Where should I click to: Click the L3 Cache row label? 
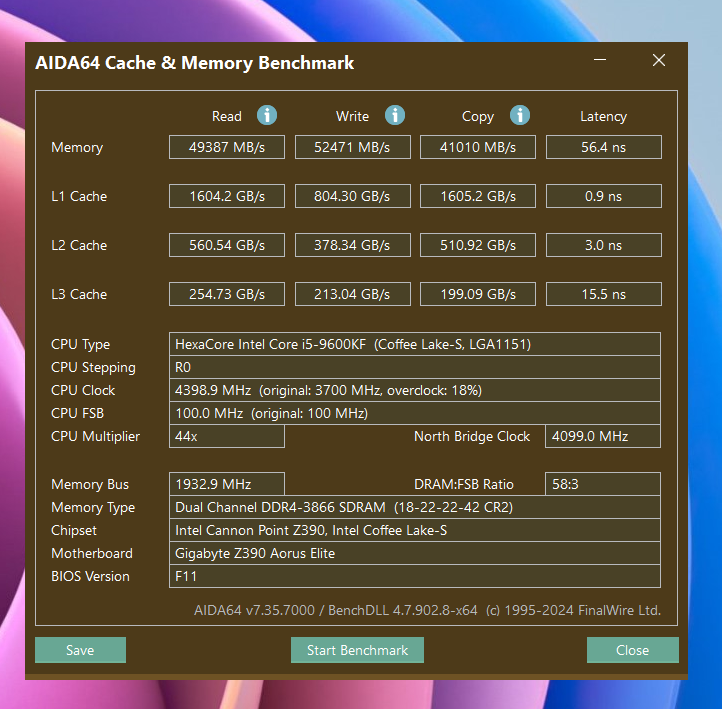(79, 294)
